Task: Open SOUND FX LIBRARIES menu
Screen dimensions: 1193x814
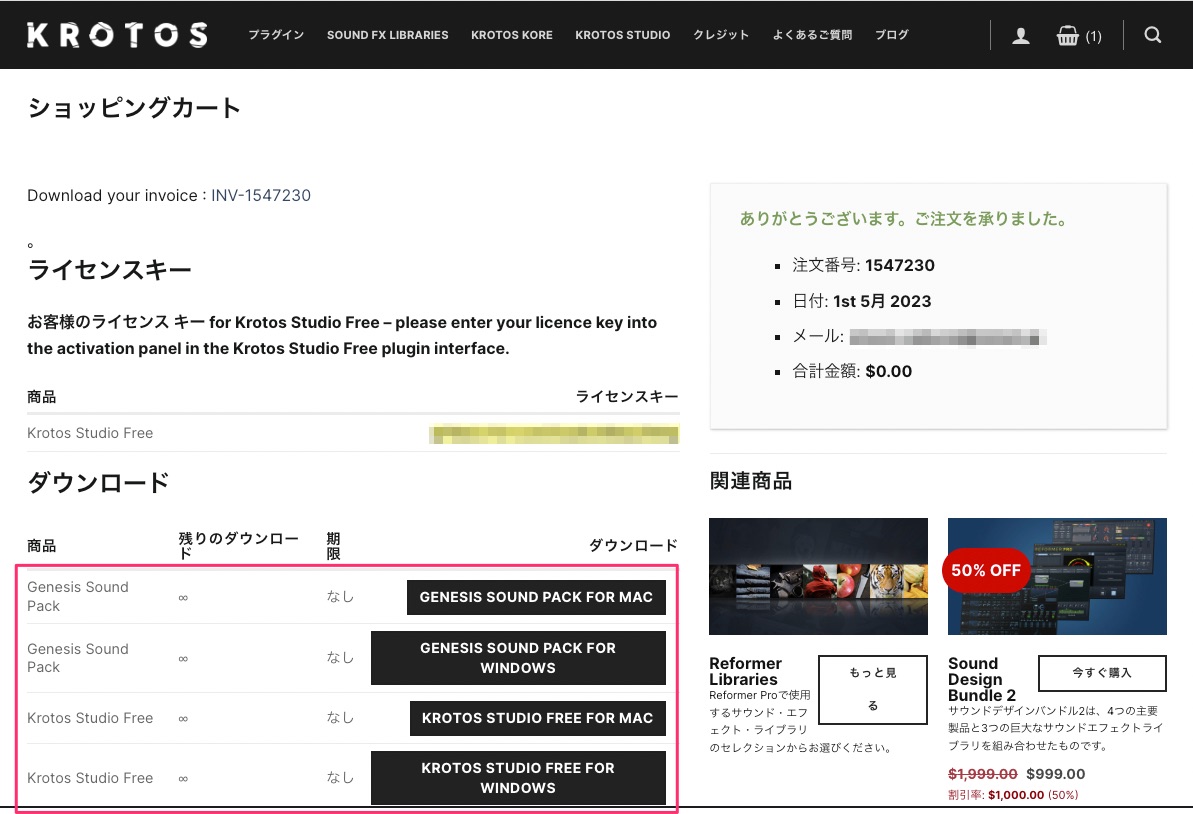Action: [387, 35]
